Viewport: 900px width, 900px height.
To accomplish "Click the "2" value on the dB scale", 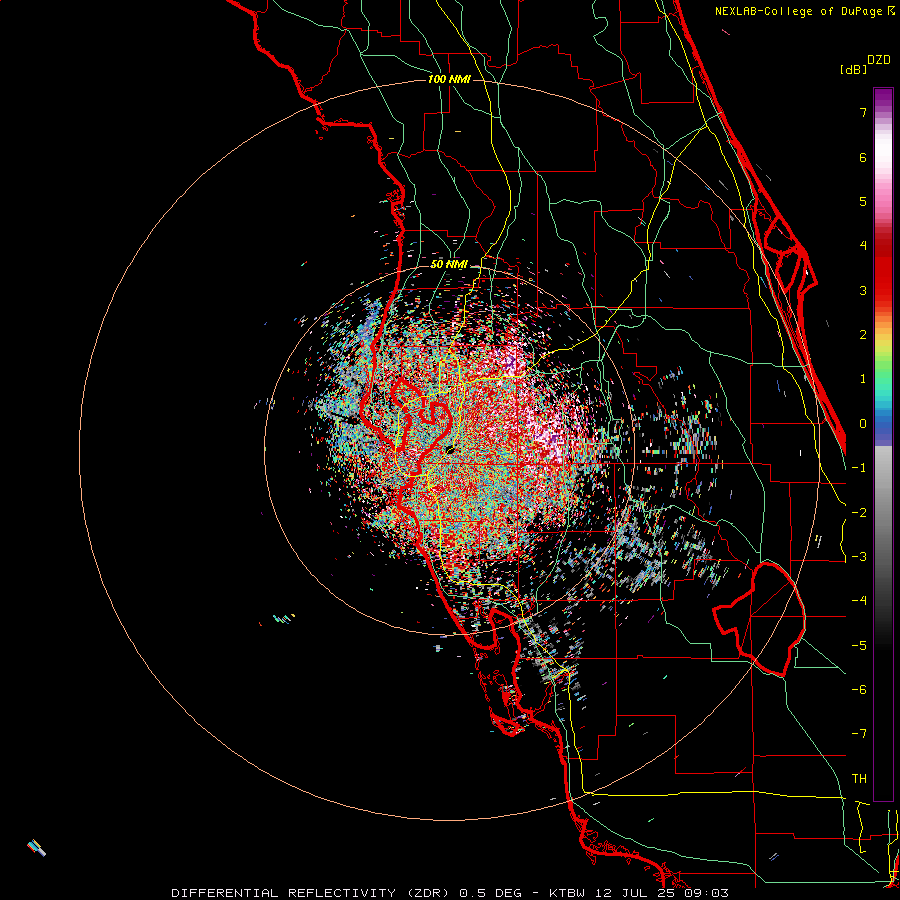I will click(863, 335).
